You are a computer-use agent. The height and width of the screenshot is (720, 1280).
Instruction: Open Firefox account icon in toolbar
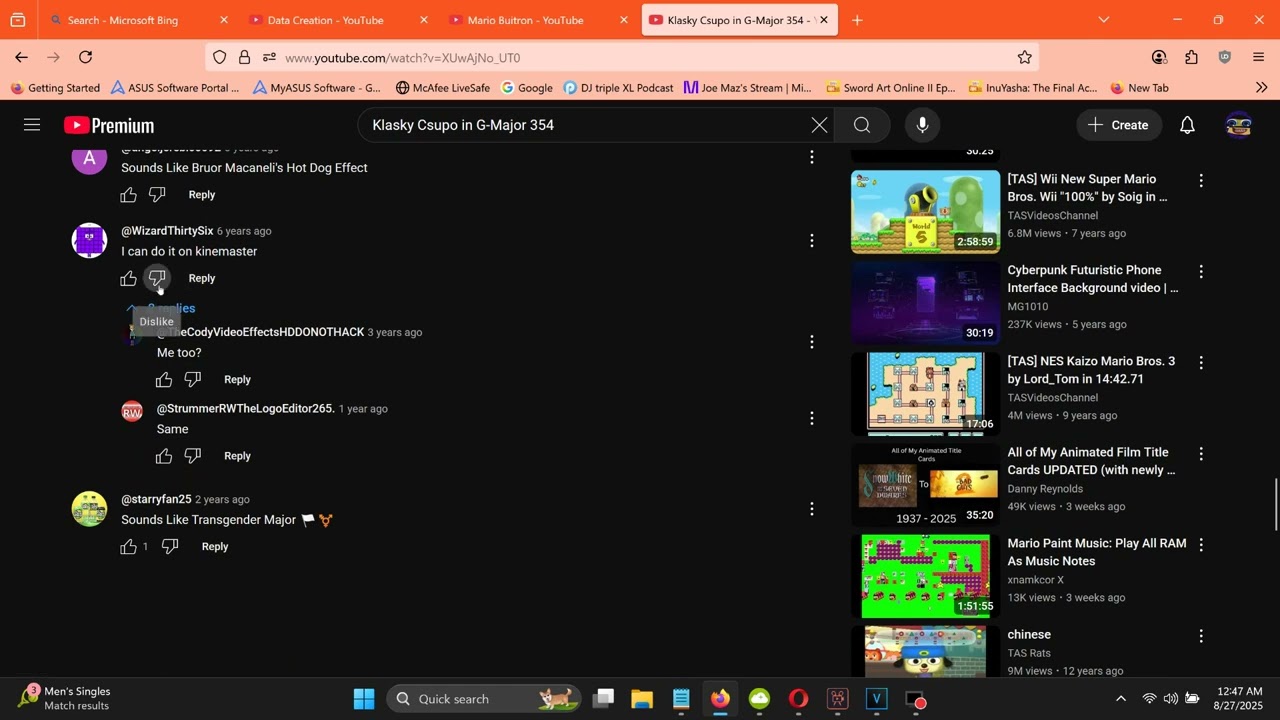(x=1159, y=58)
